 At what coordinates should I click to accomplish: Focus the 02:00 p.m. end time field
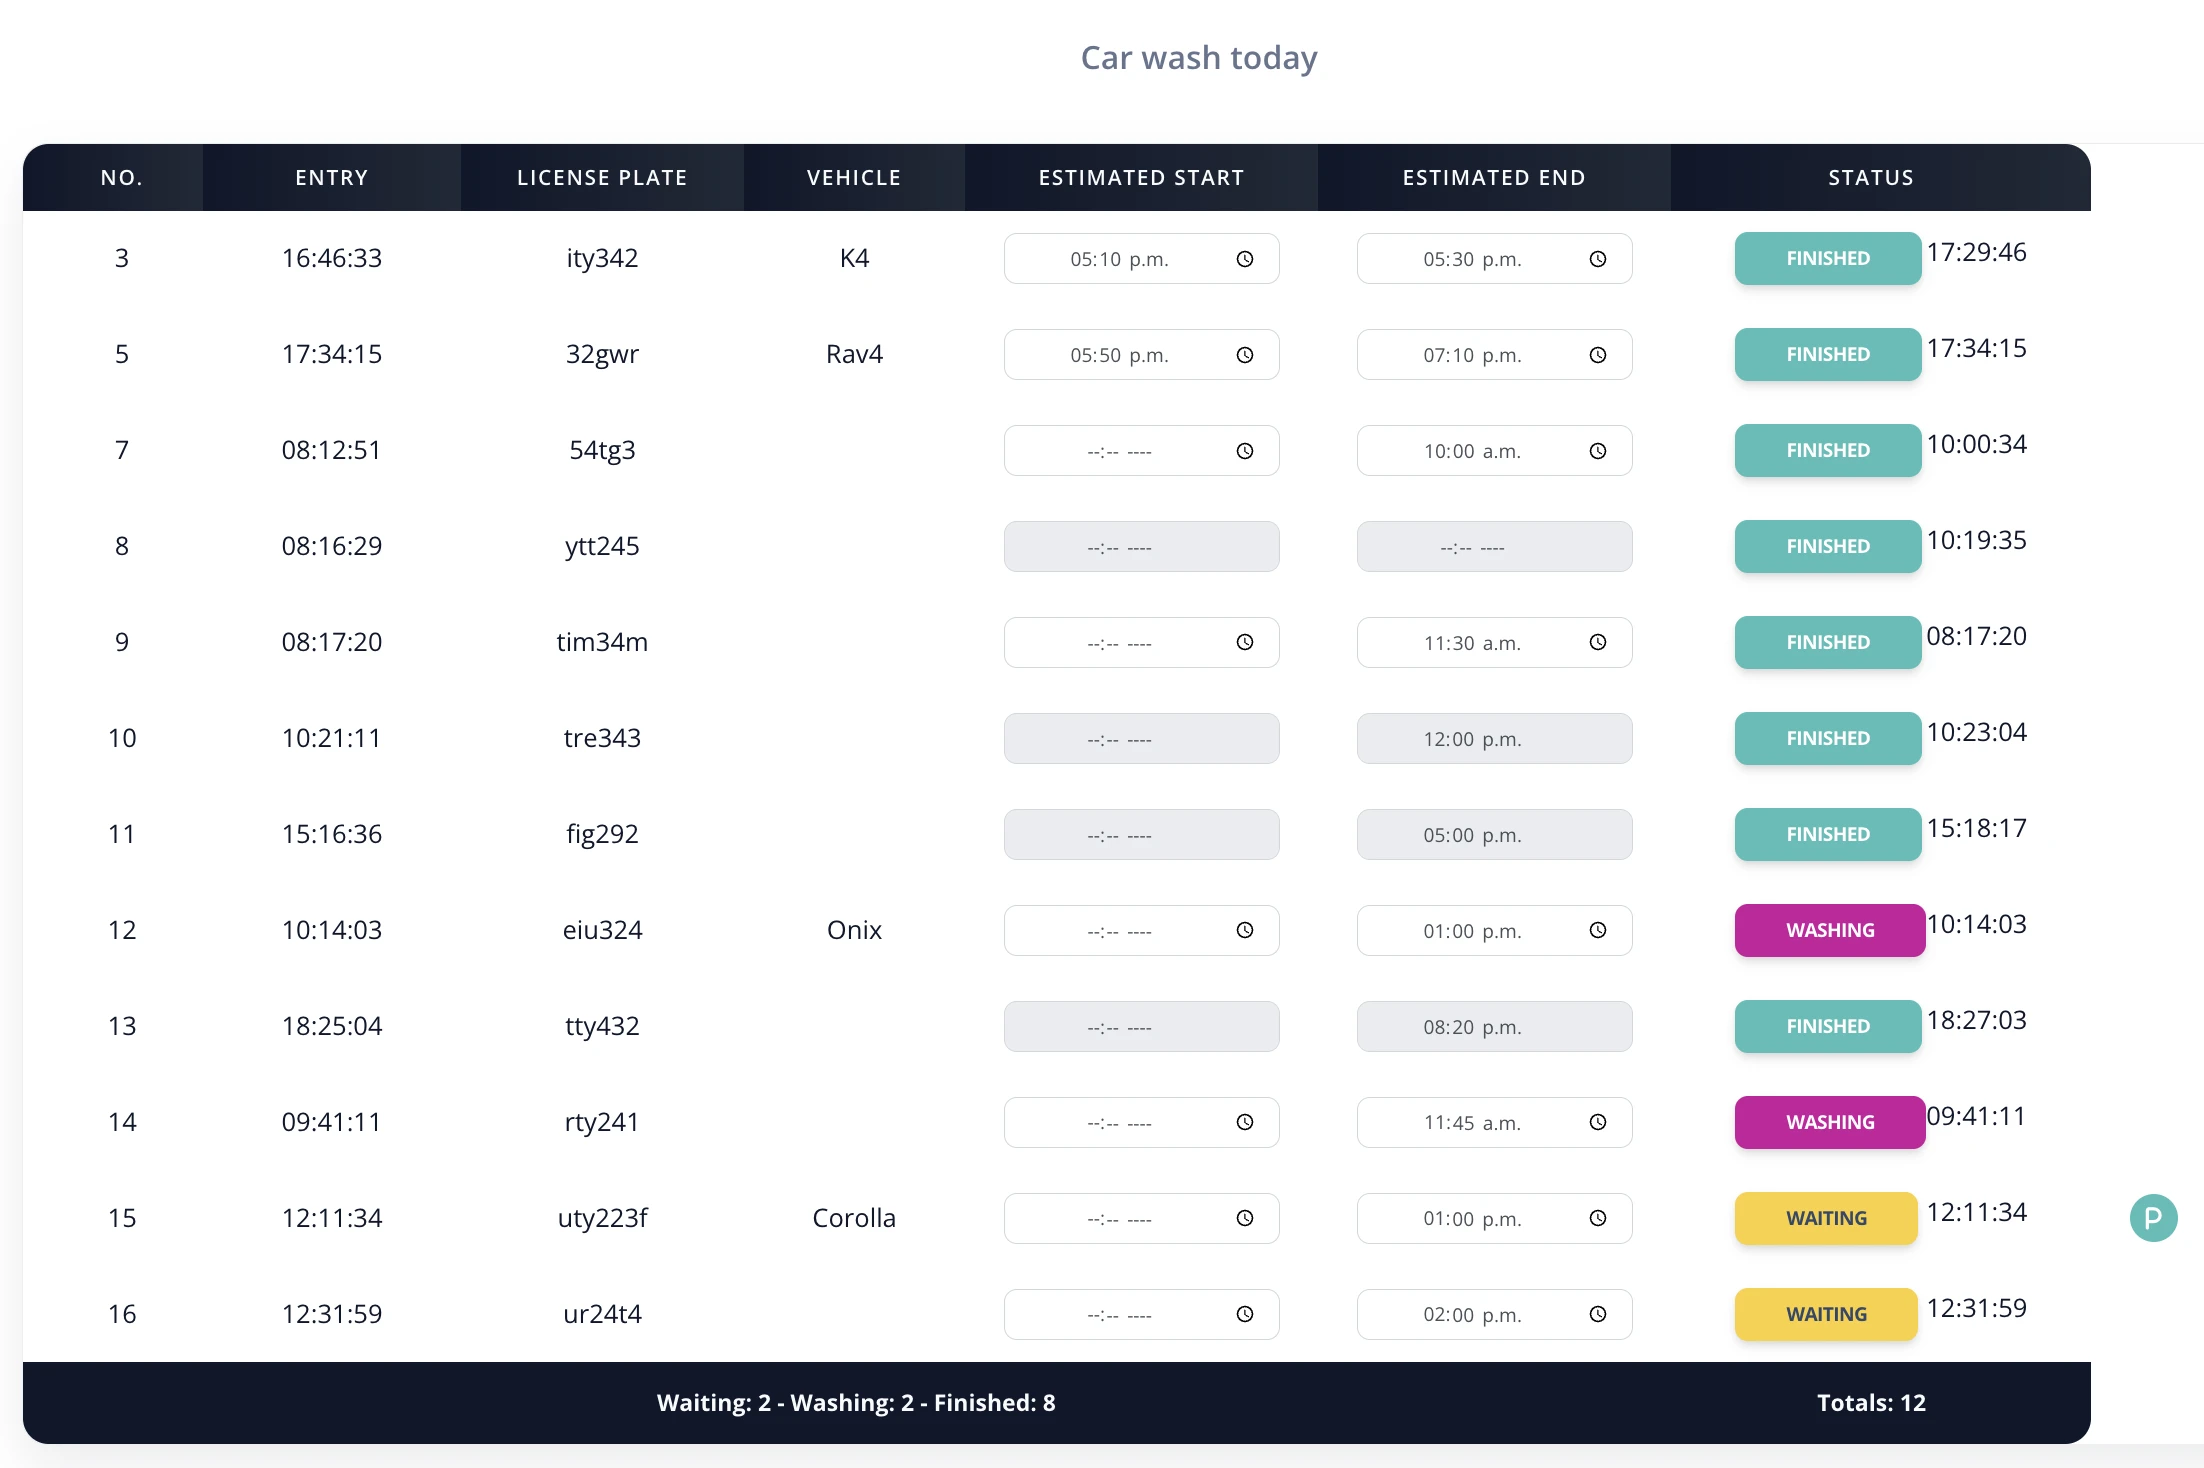tap(1494, 1314)
